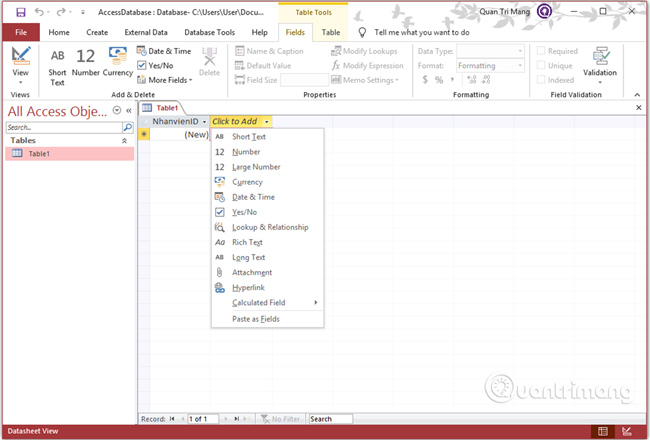The height and width of the screenshot is (440, 650).
Task: Apply currency dollar format
Action: (x=425, y=80)
